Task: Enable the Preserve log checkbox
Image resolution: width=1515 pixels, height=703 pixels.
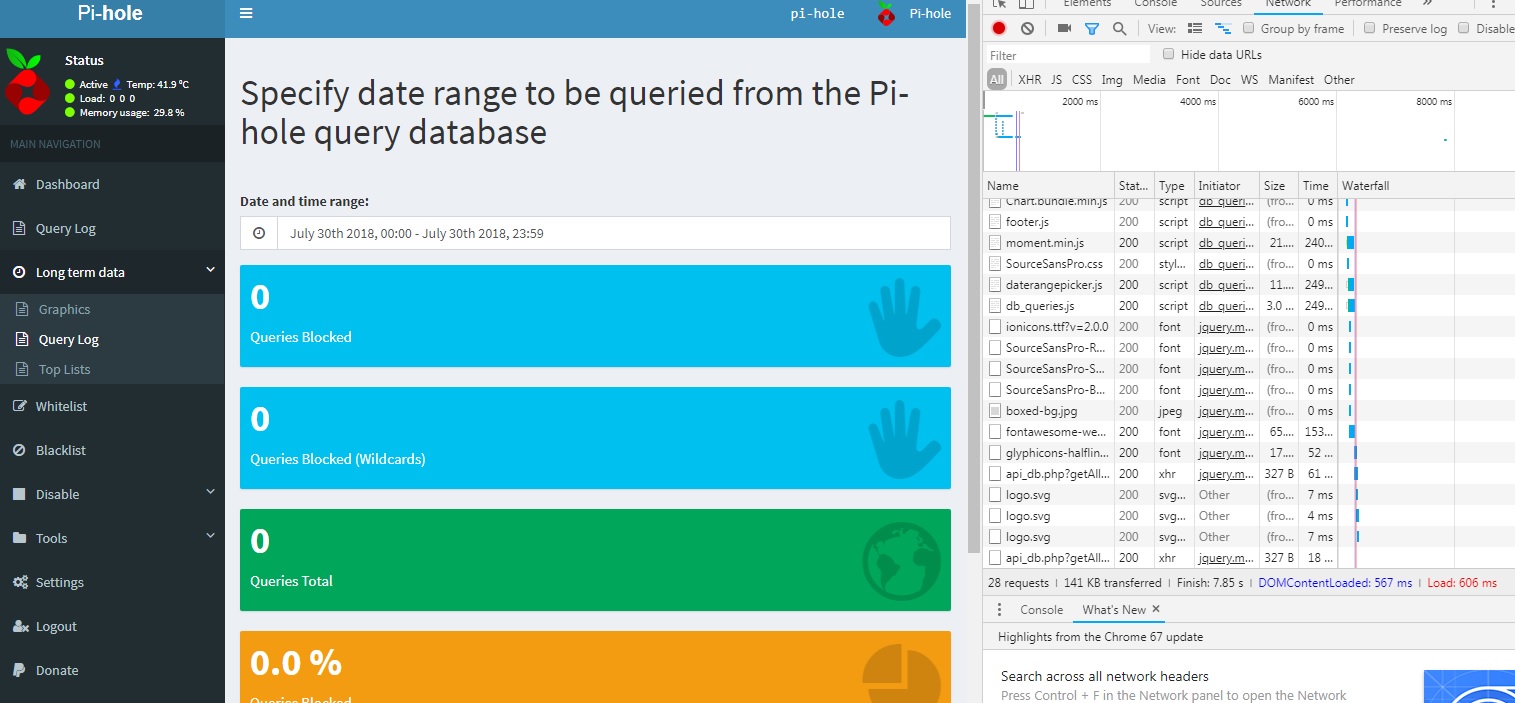Action: coord(1370,29)
